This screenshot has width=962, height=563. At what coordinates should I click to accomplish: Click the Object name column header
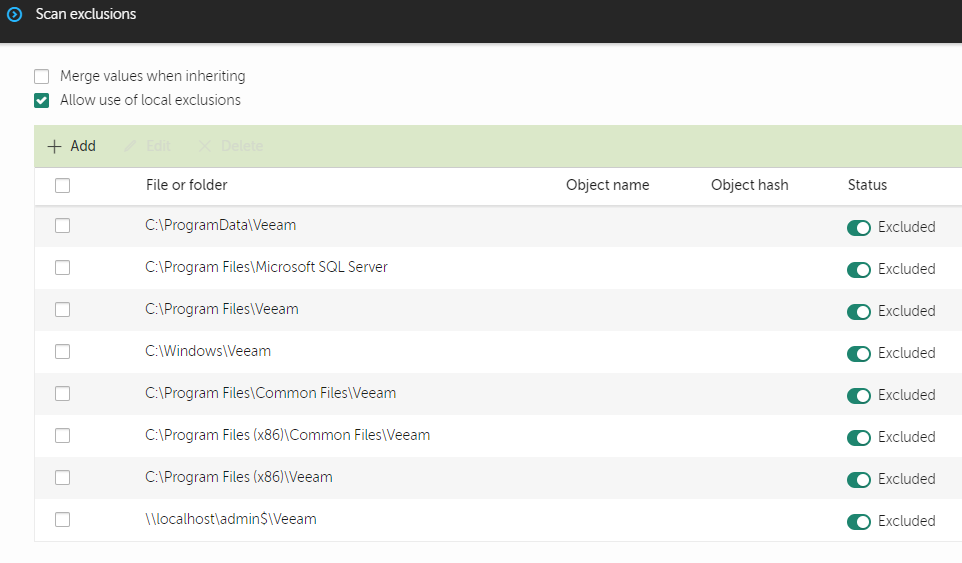click(x=607, y=185)
